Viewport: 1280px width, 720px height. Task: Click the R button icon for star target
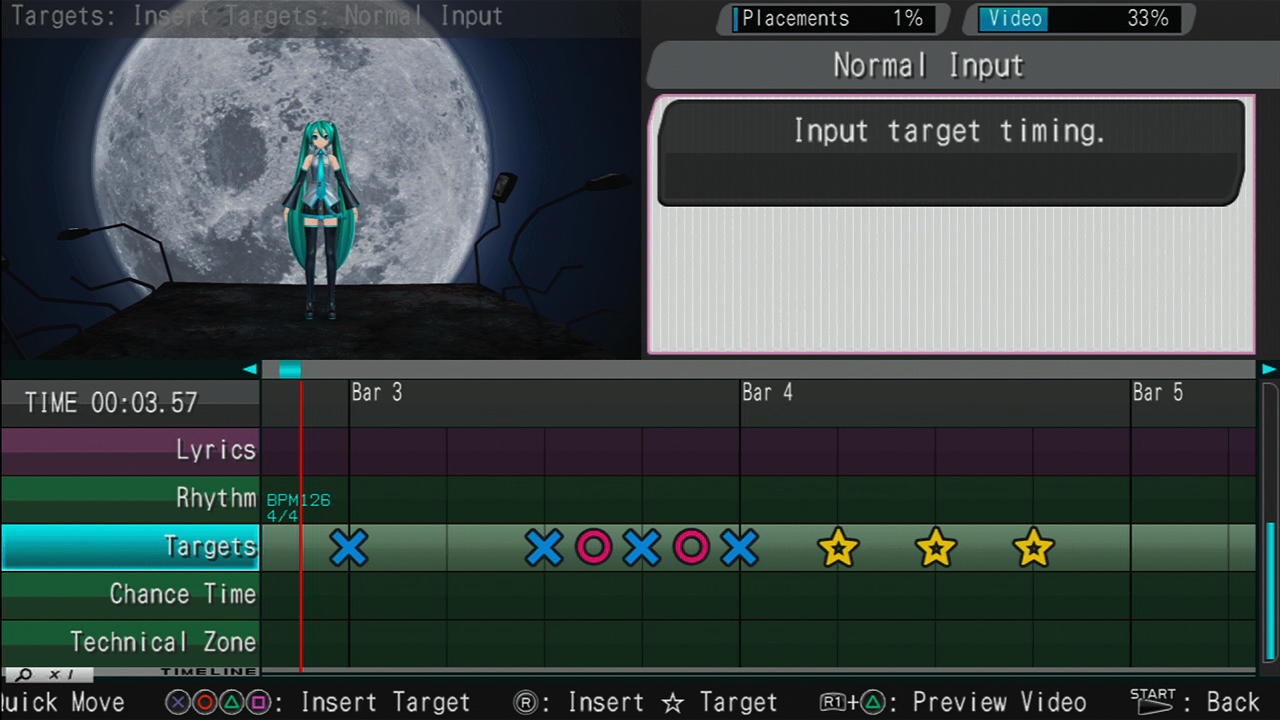point(526,703)
